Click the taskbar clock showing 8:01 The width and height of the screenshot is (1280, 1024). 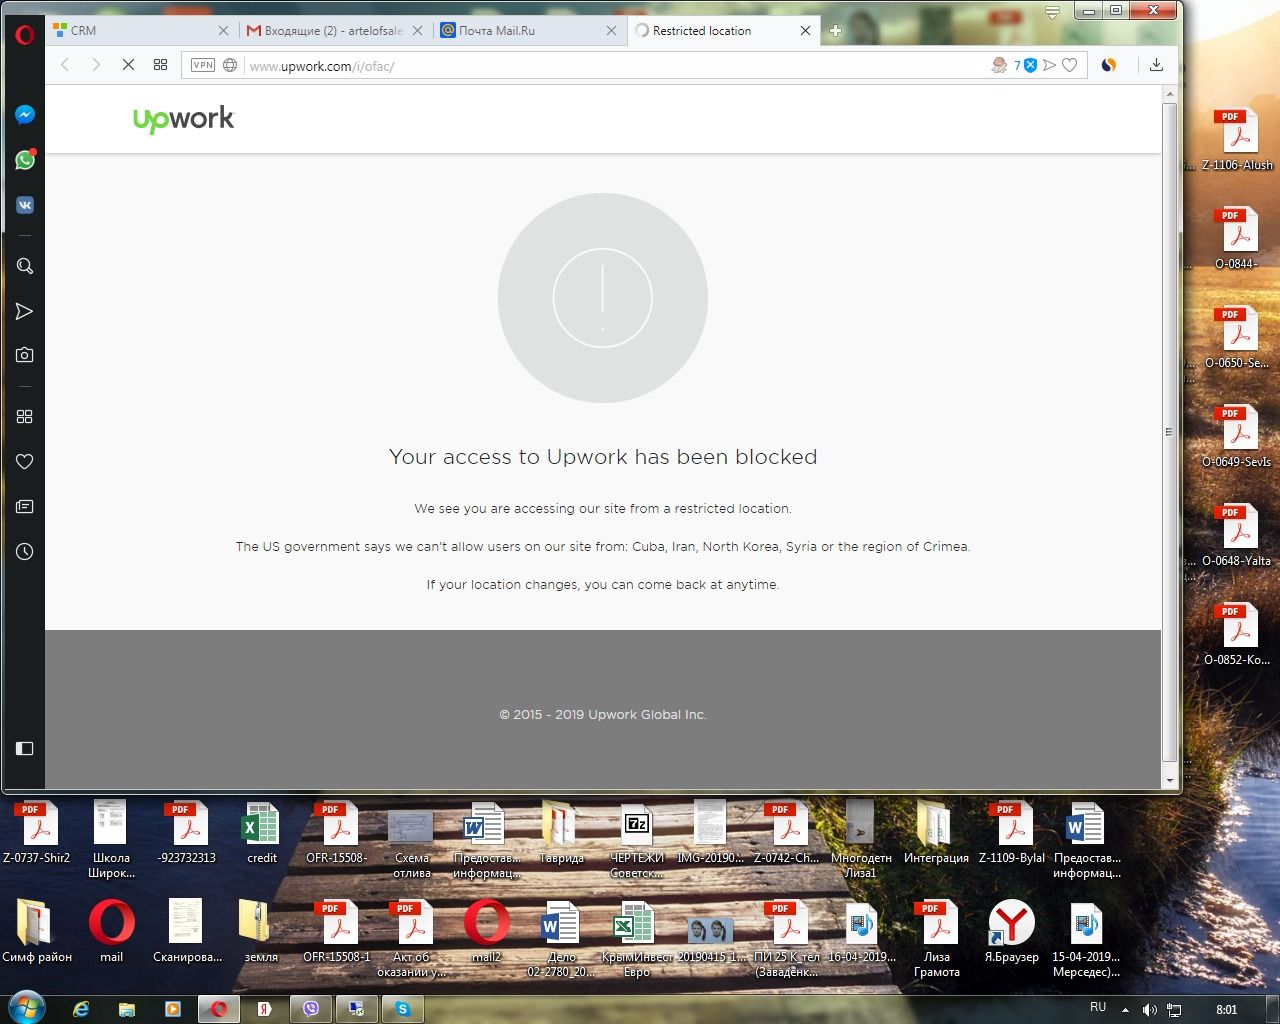point(1227,1009)
